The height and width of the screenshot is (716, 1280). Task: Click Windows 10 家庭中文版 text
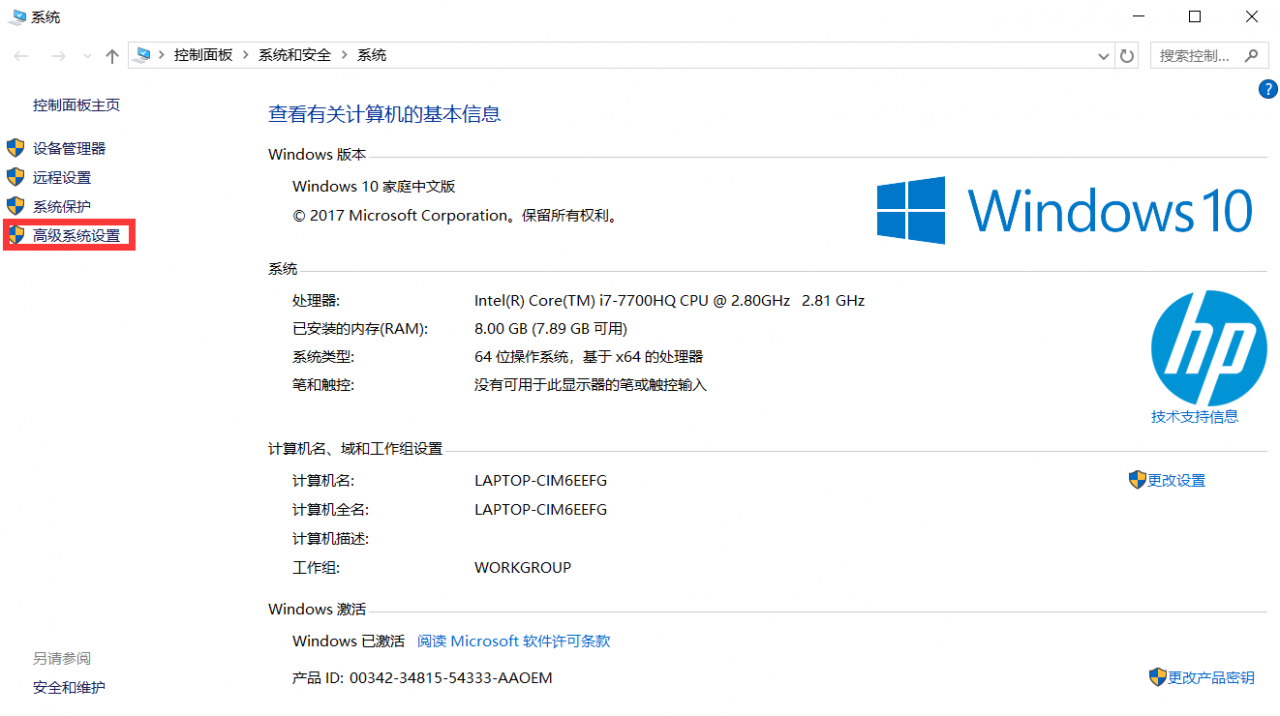[373, 187]
